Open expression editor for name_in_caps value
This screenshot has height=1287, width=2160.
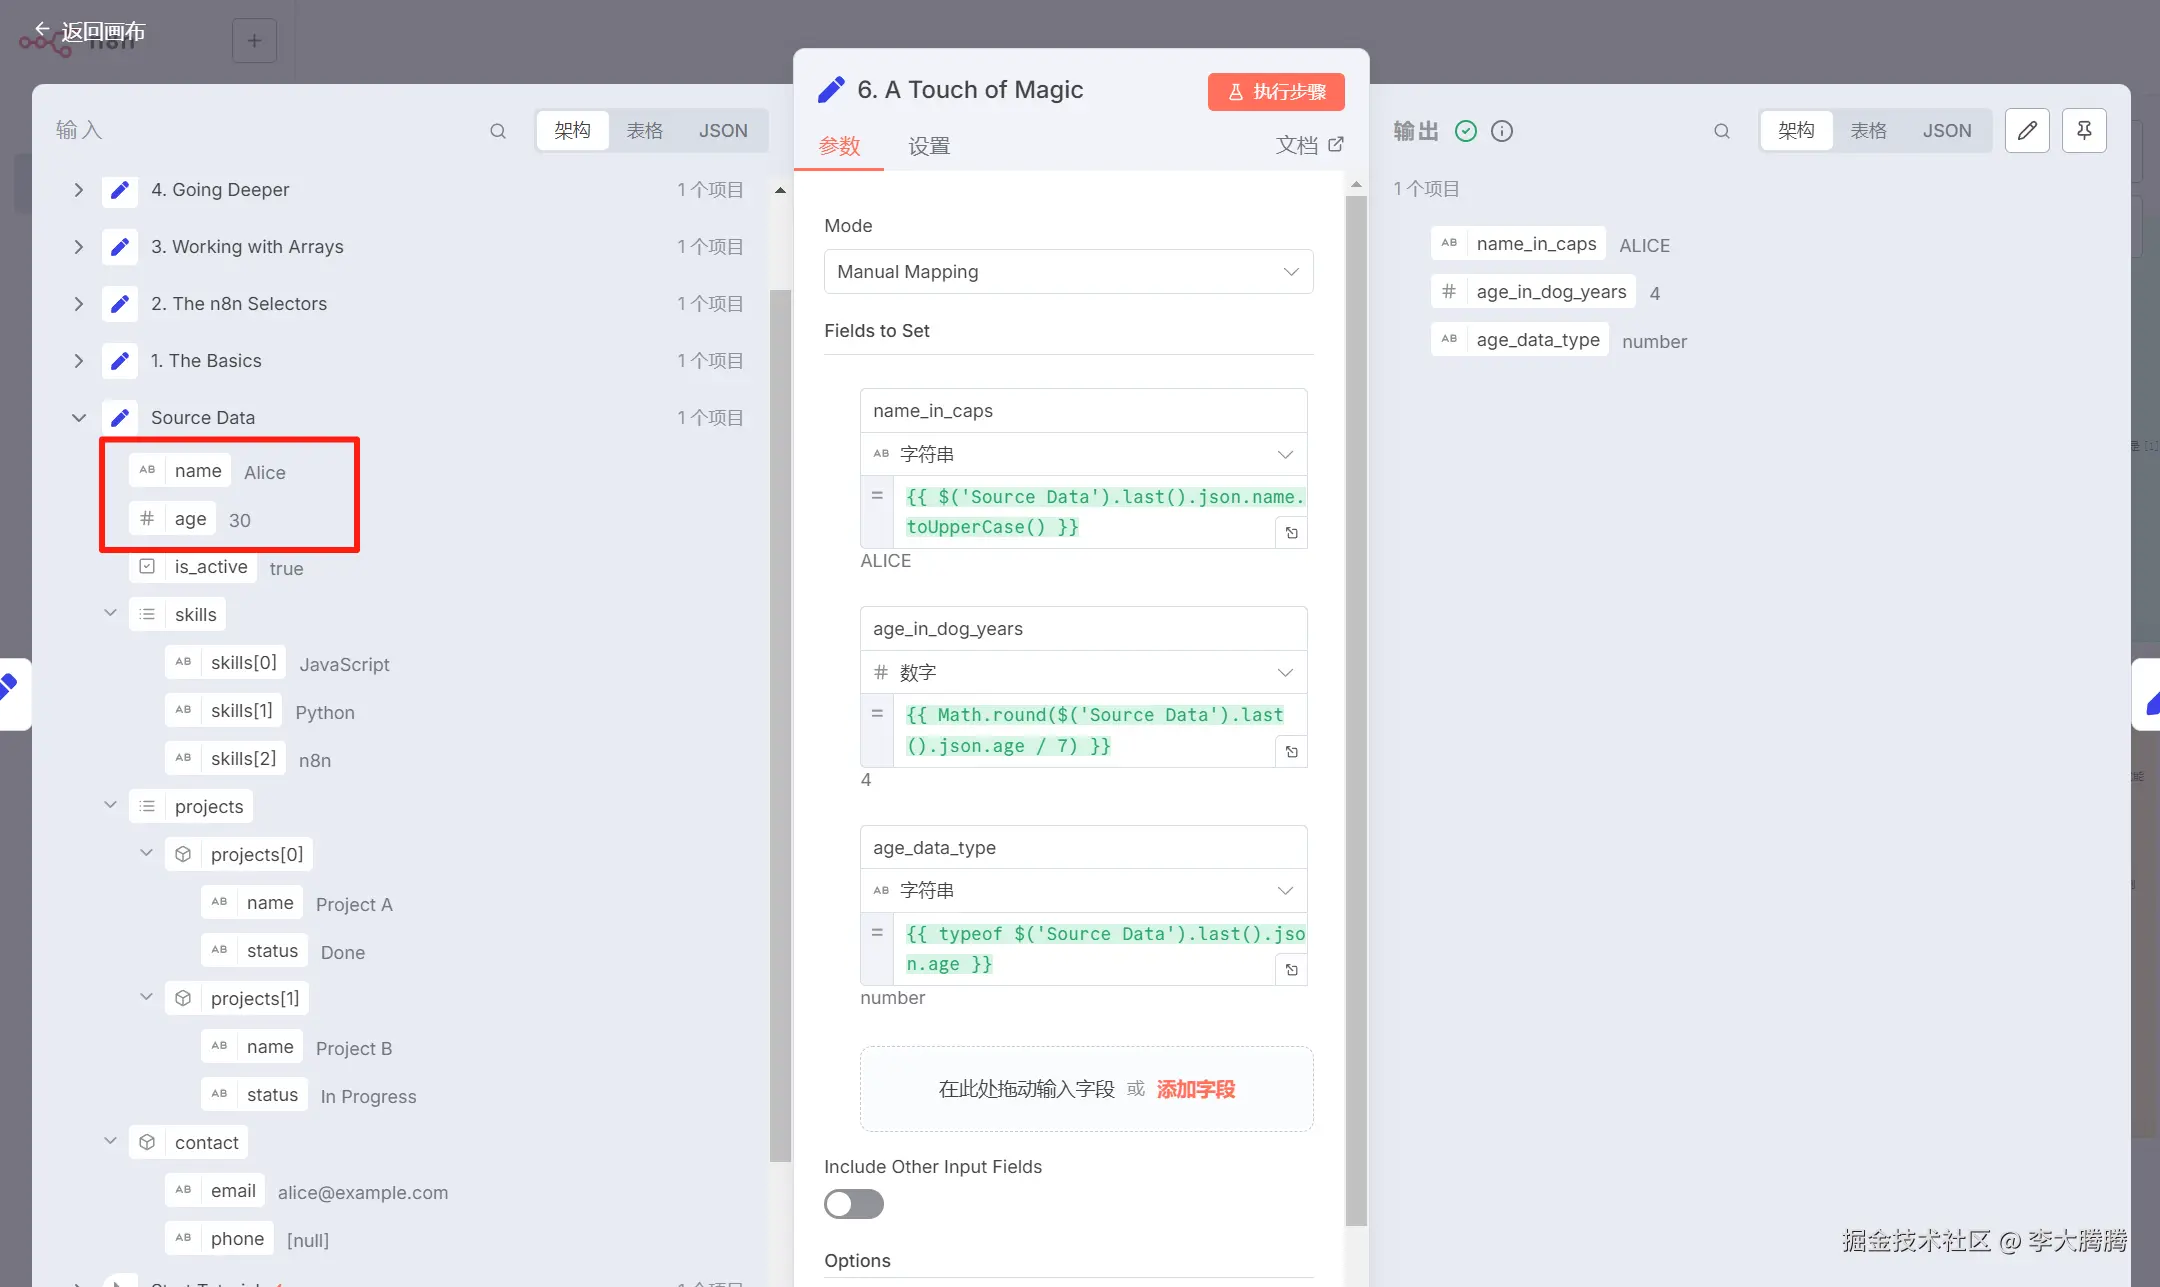[1291, 533]
